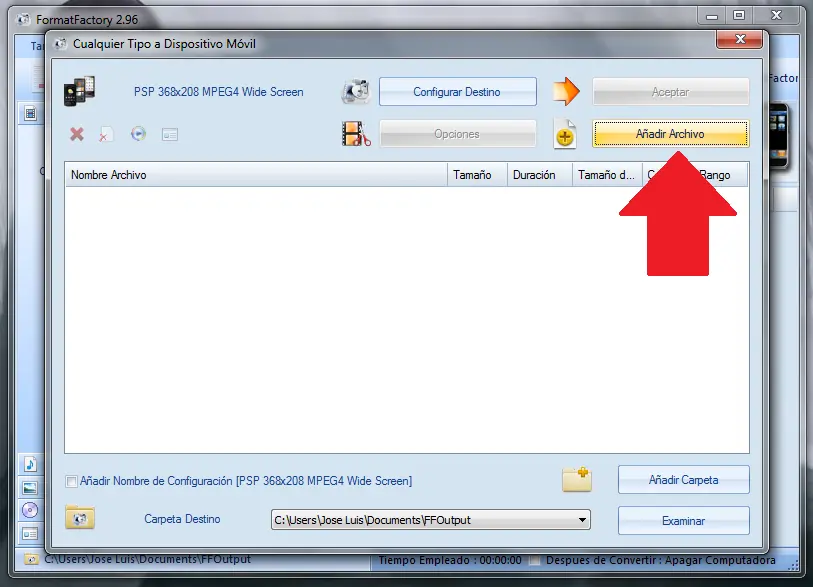Click the grayed-out Aceptar button

click(x=670, y=92)
